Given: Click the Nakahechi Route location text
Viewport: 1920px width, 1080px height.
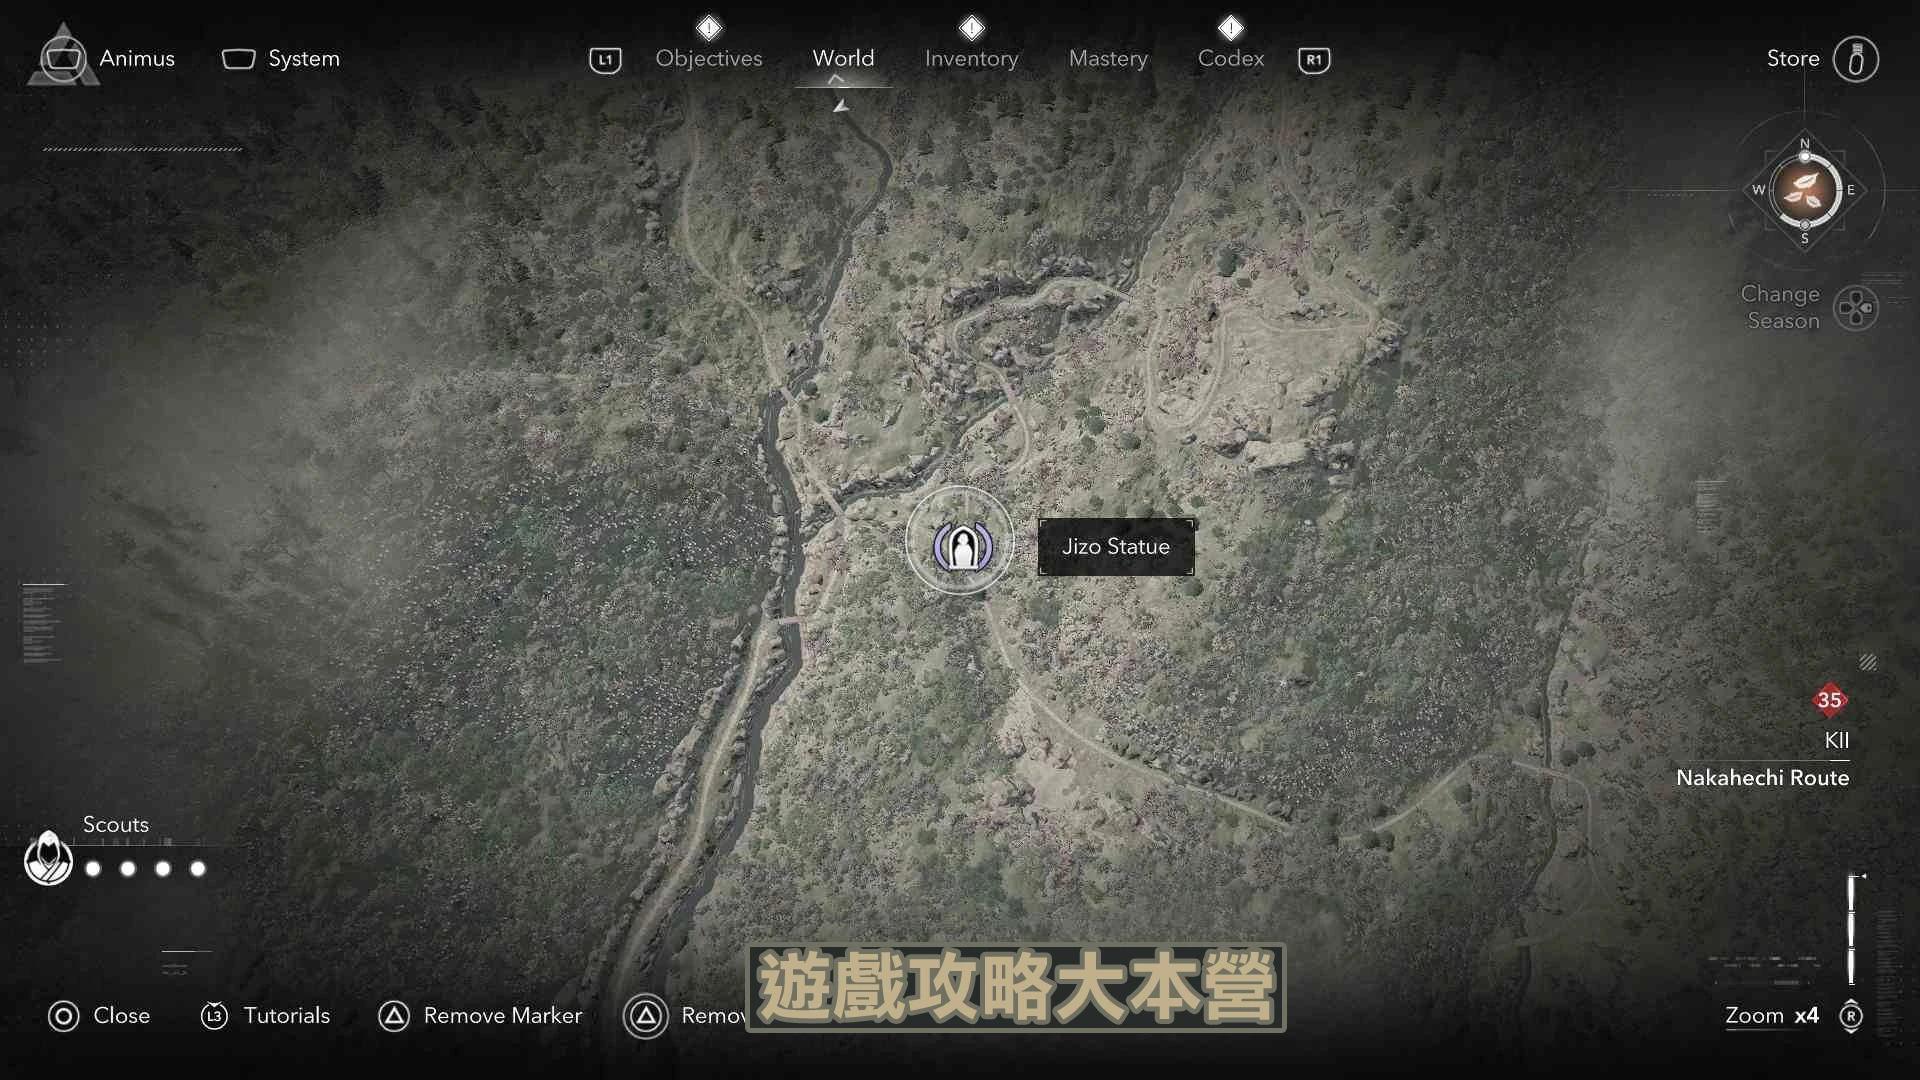Looking at the screenshot, I should pos(1762,777).
